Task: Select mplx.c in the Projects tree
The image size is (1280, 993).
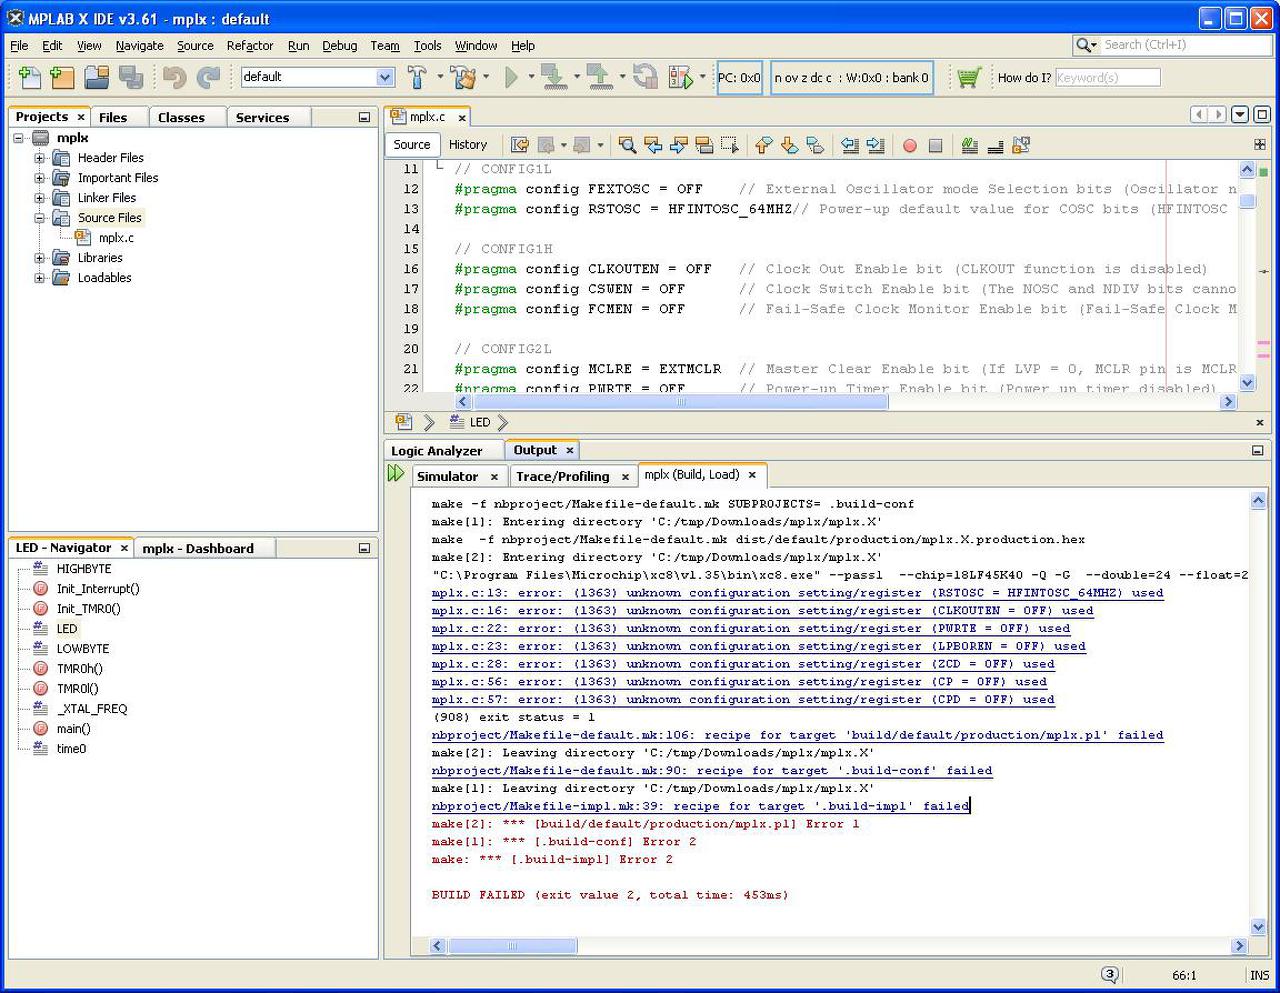Action: click(116, 238)
